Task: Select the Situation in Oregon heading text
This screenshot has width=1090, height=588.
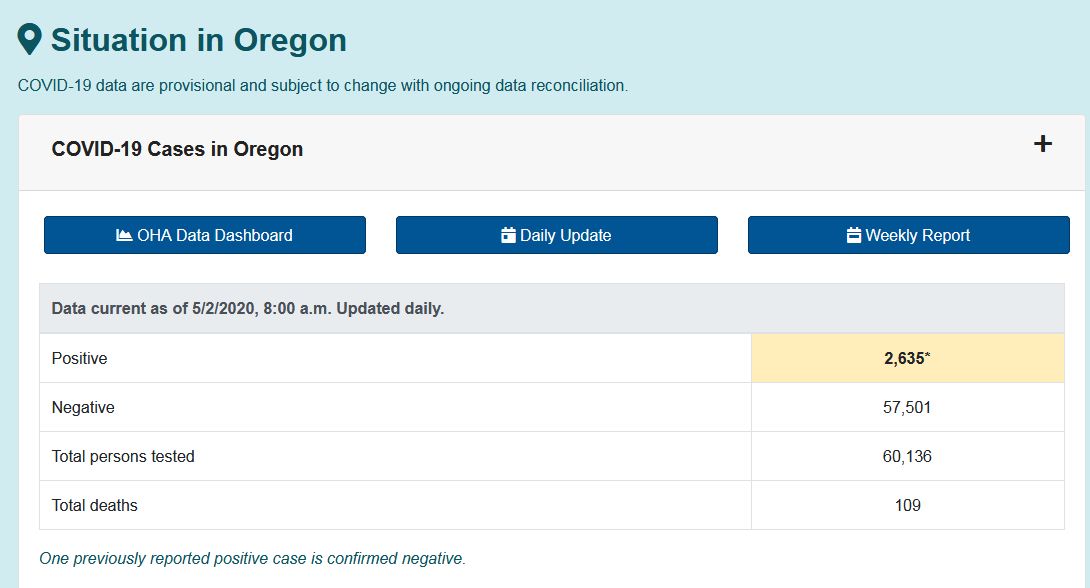Action: click(199, 40)
